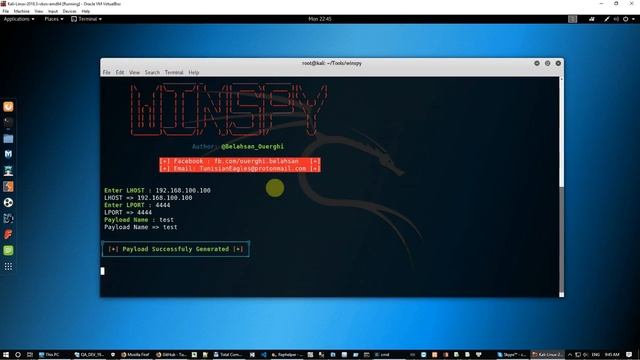This screenshot has width=640, height=360.
Task: Open the Applications menu in Kali top bar
Action: pos(19,19)
